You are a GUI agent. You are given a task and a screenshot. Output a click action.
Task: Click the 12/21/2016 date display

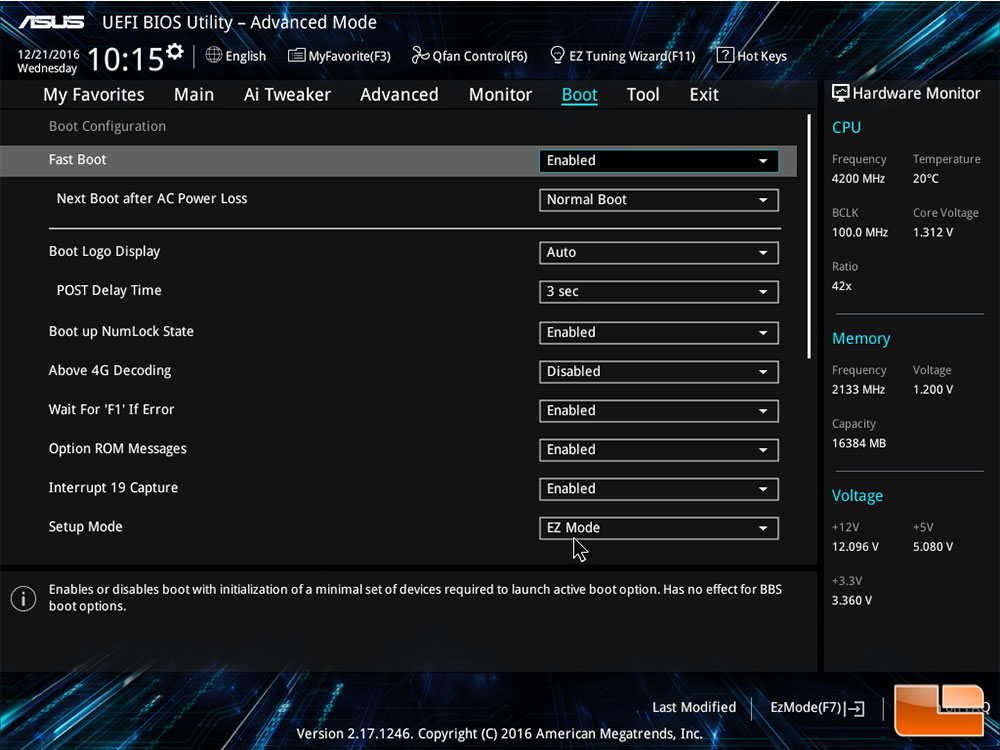48,54
